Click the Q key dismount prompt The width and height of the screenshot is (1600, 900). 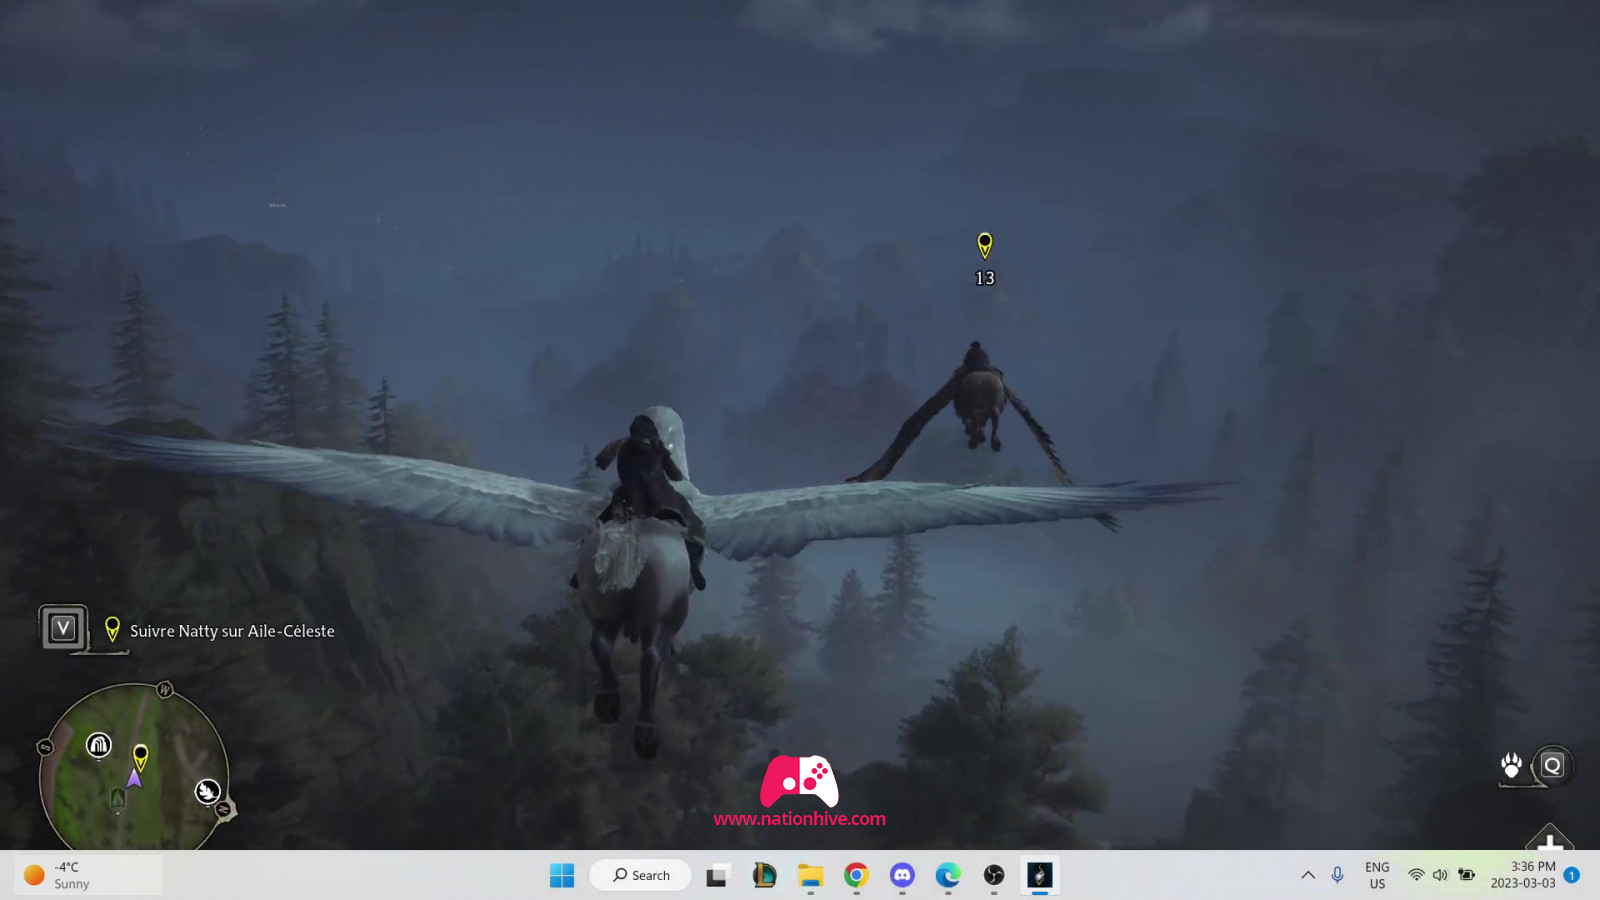click(1552, 766)
